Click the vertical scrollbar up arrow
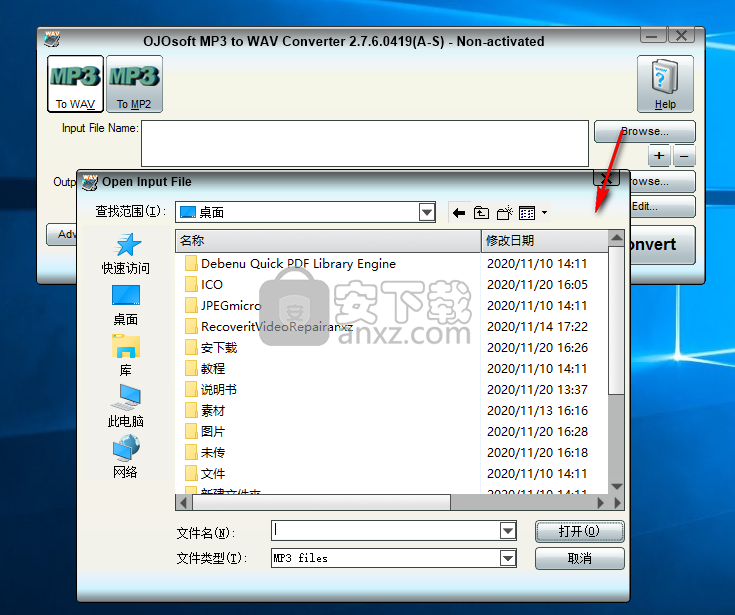This screenshot has height=615, width=735. 616,238
